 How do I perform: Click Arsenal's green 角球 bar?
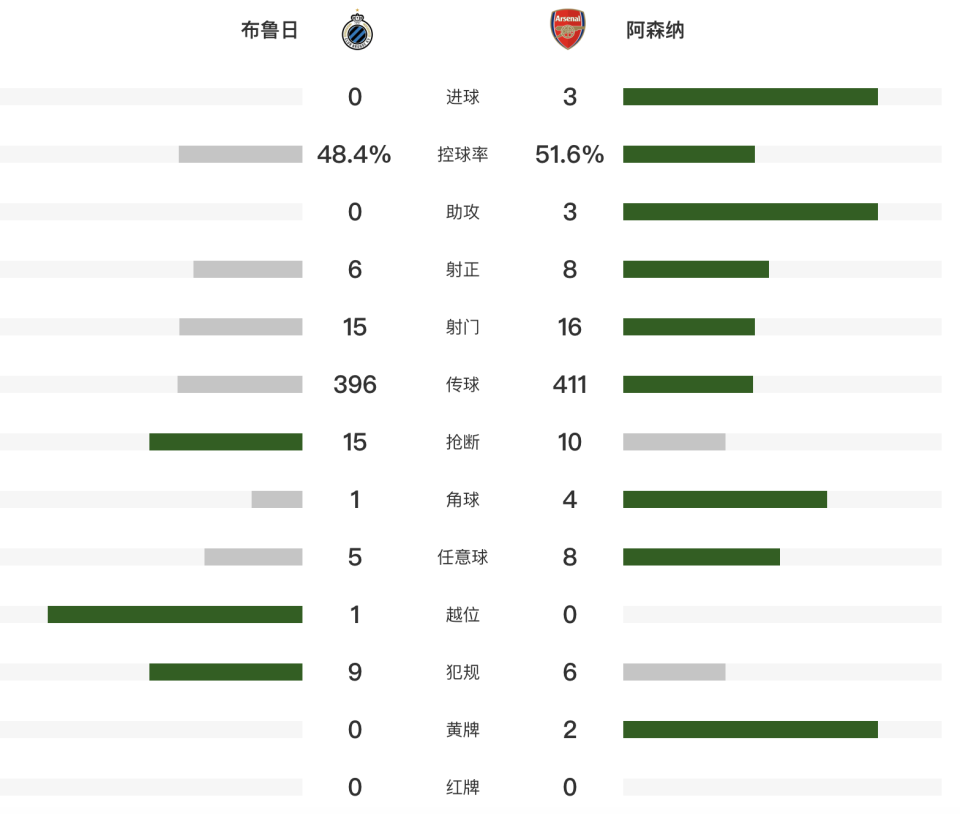(x=725, y=499)
